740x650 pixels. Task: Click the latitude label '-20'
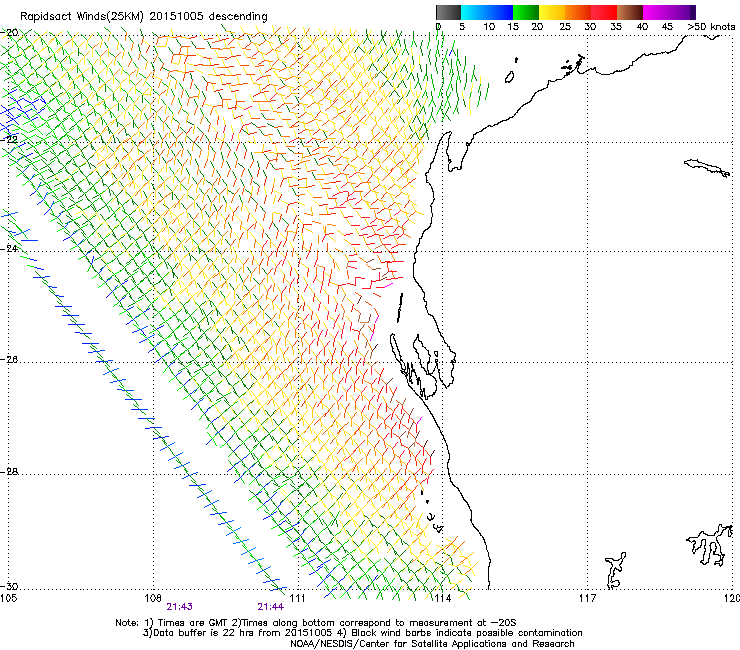10,33
